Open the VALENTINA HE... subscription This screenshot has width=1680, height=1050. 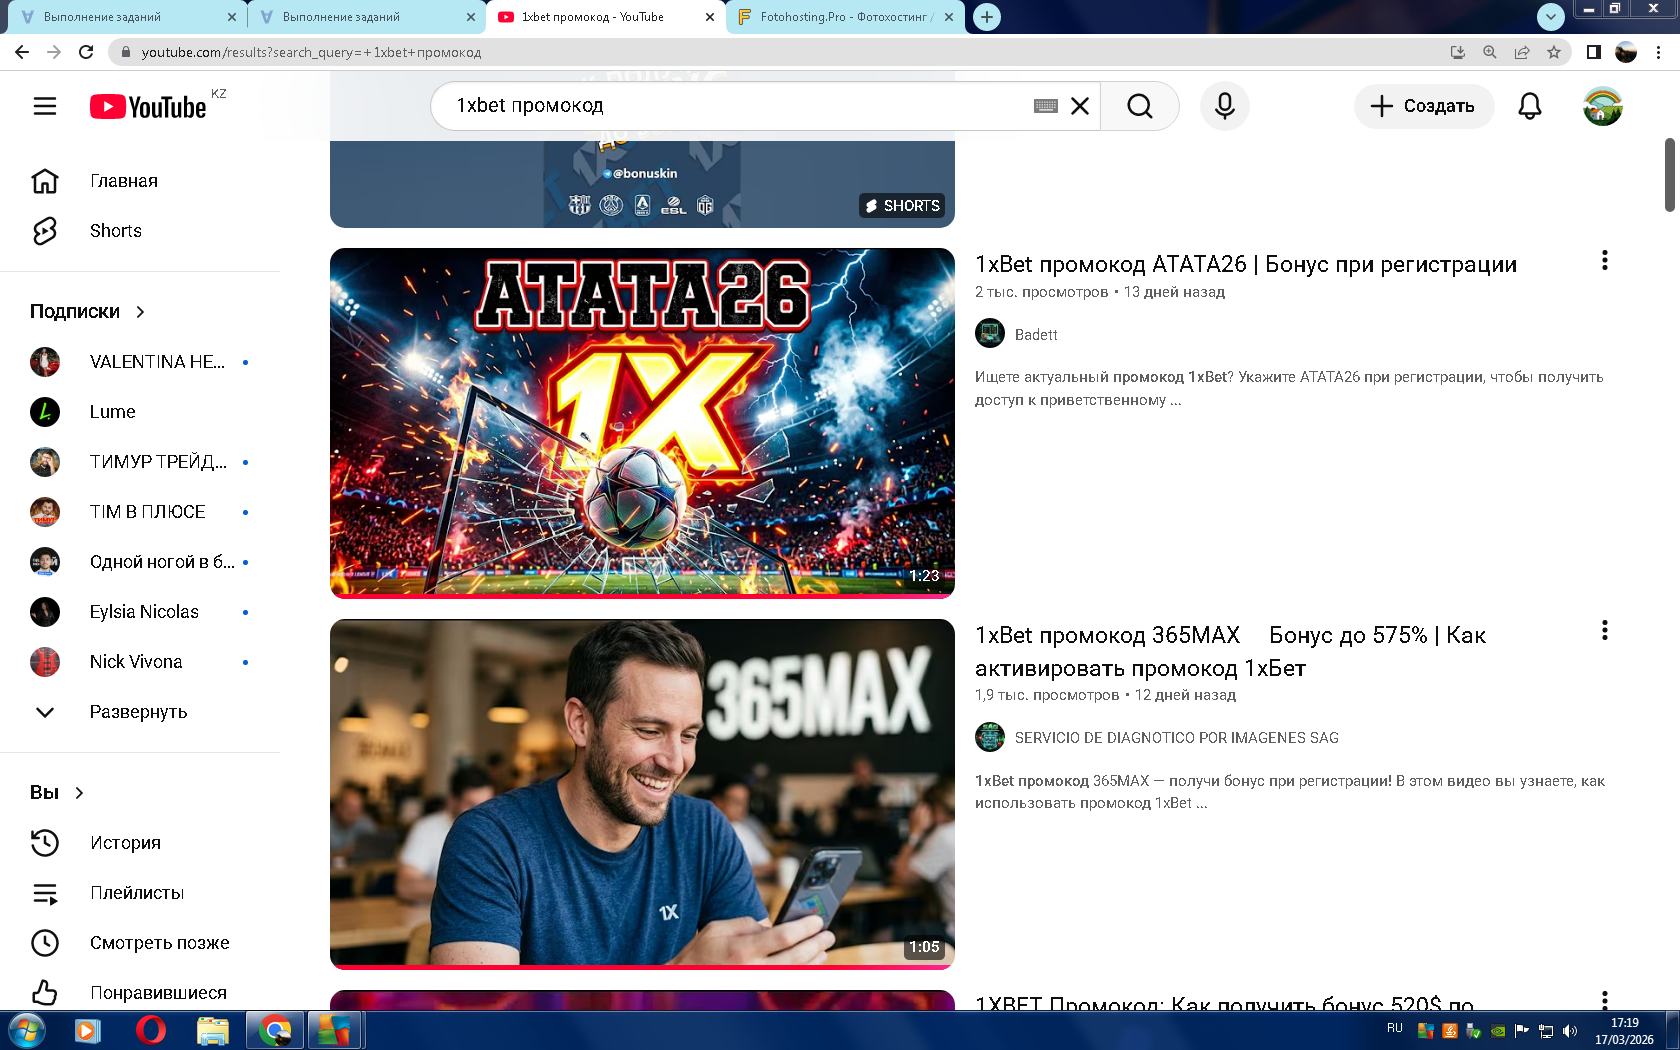coord(140,362)
